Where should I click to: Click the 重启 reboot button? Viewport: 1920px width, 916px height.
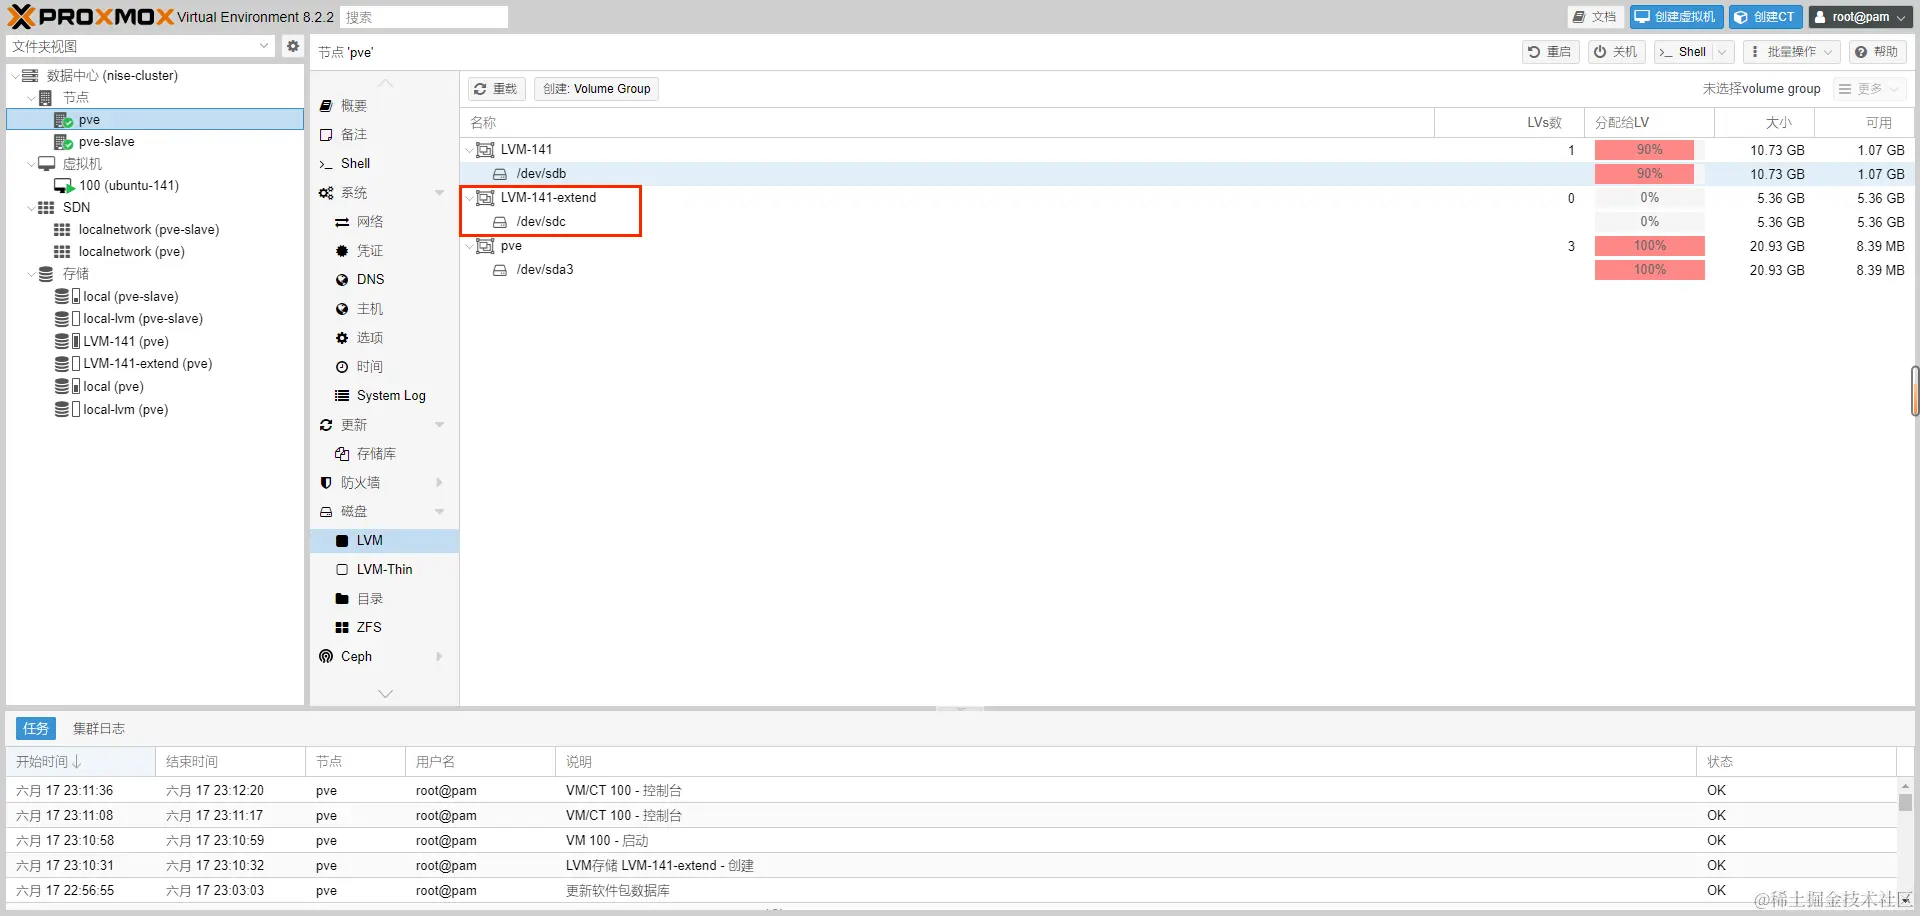pos(1550,52)
